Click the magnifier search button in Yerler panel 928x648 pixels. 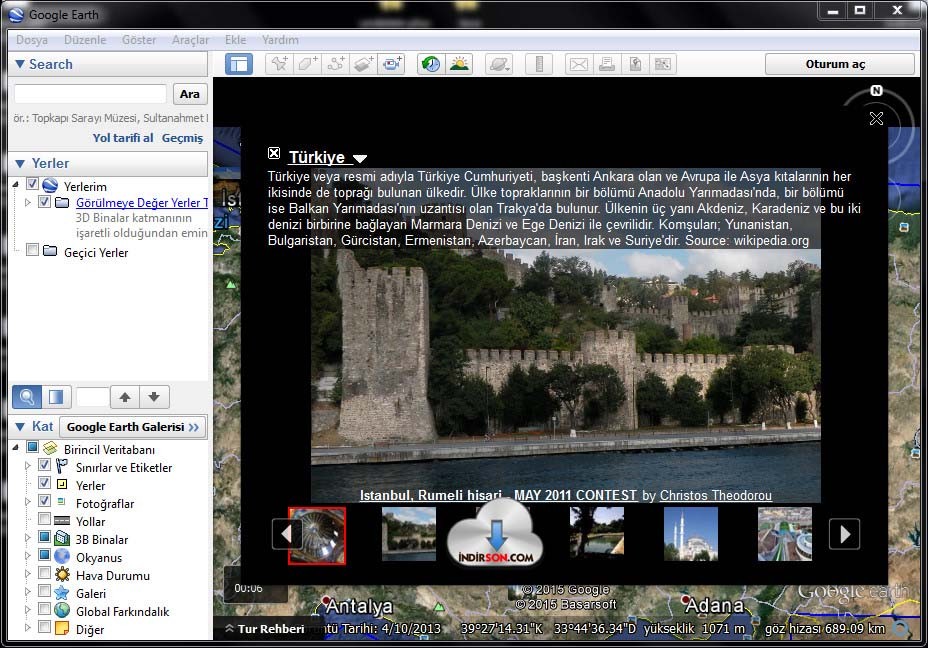point(27,396)
